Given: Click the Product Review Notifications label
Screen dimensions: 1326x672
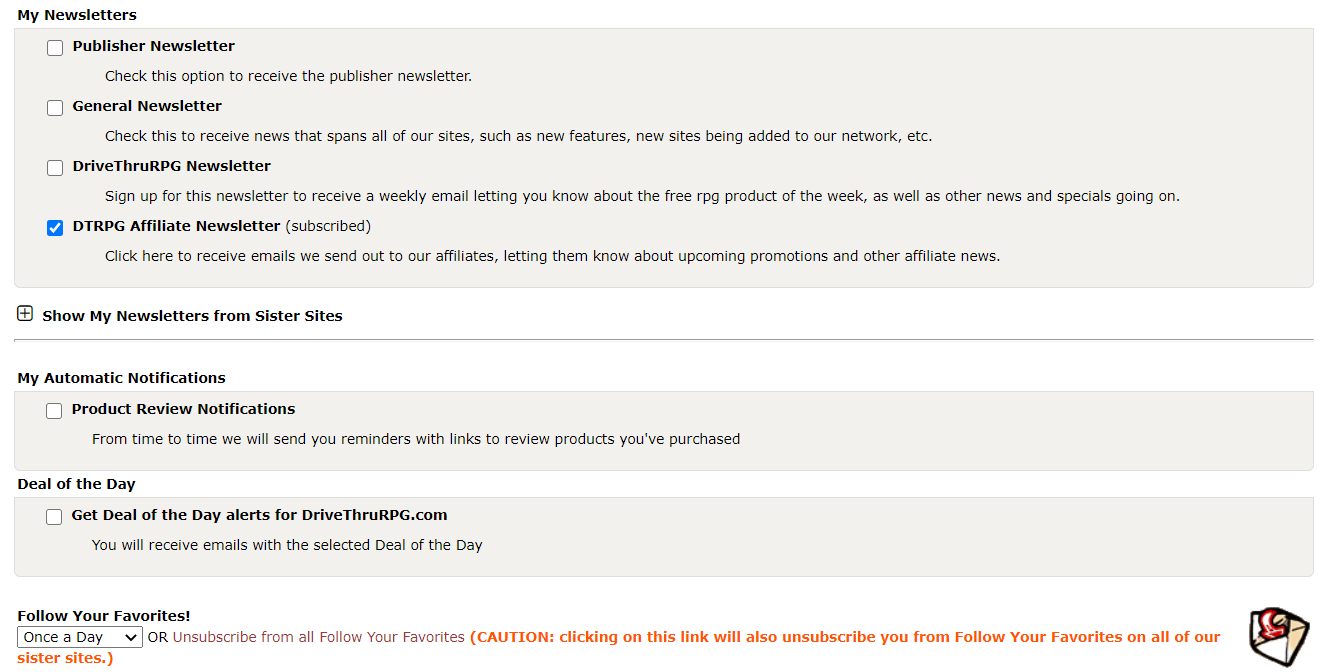Looking at the screenshot, I should 183,409.
